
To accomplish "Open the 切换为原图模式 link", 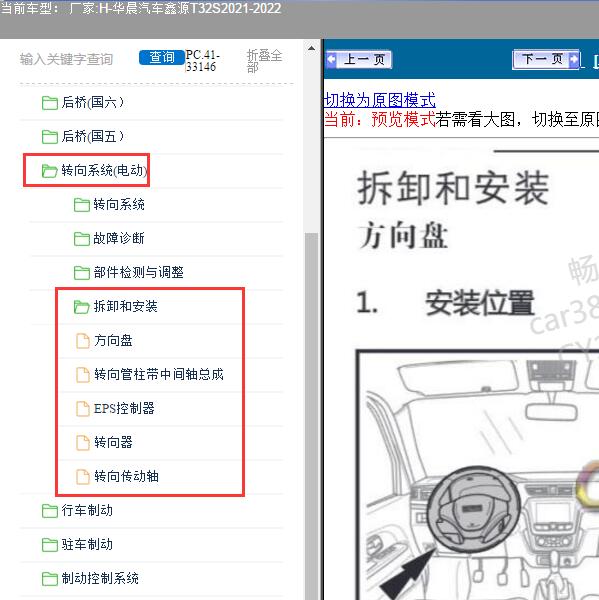I will [380, 100].
